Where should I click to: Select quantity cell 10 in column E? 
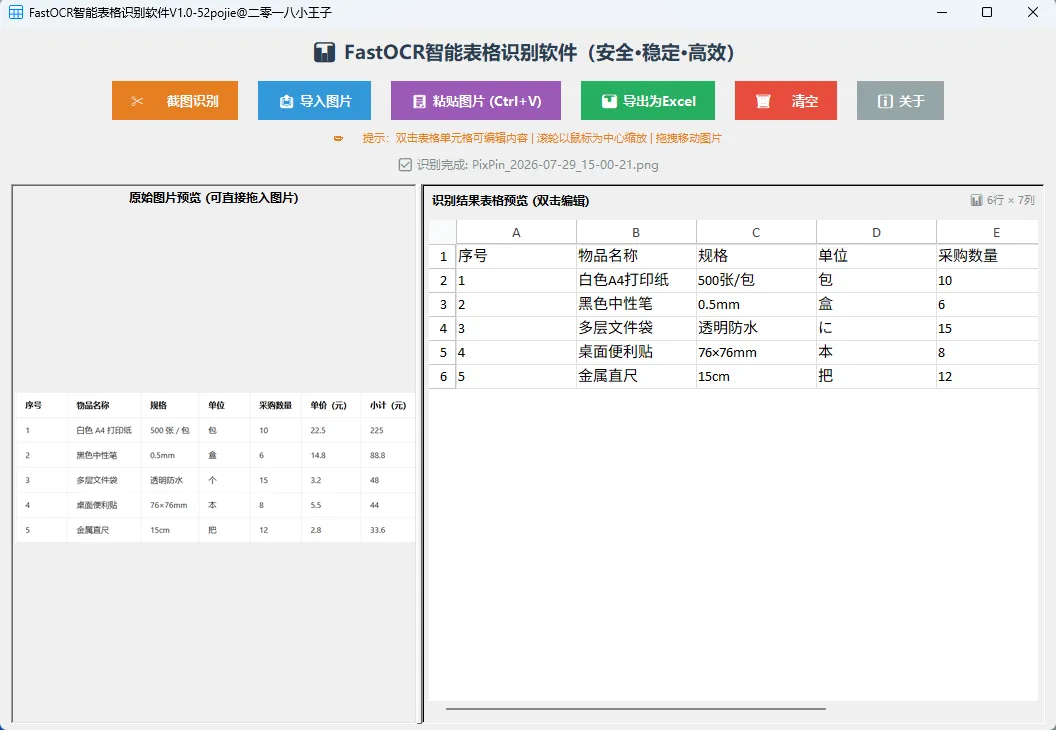click(x=987, y=281)
